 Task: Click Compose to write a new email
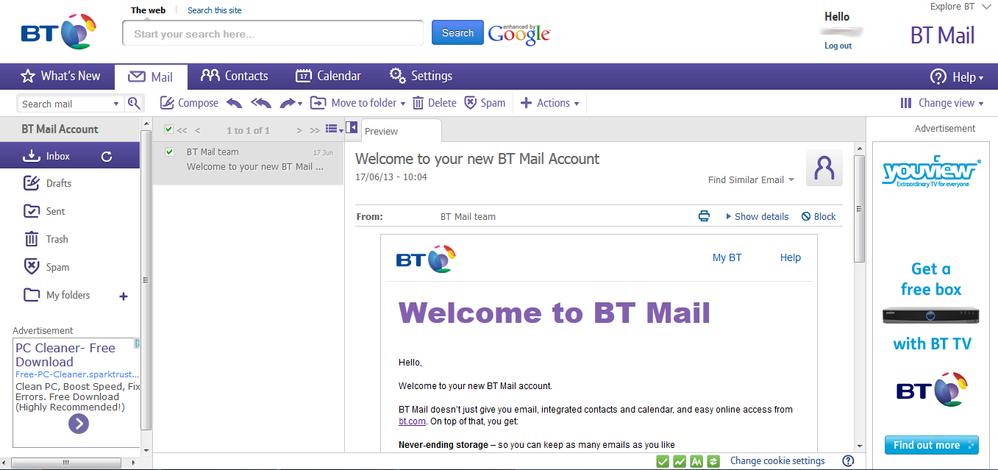pyautogui.click(x=189, y=103)
